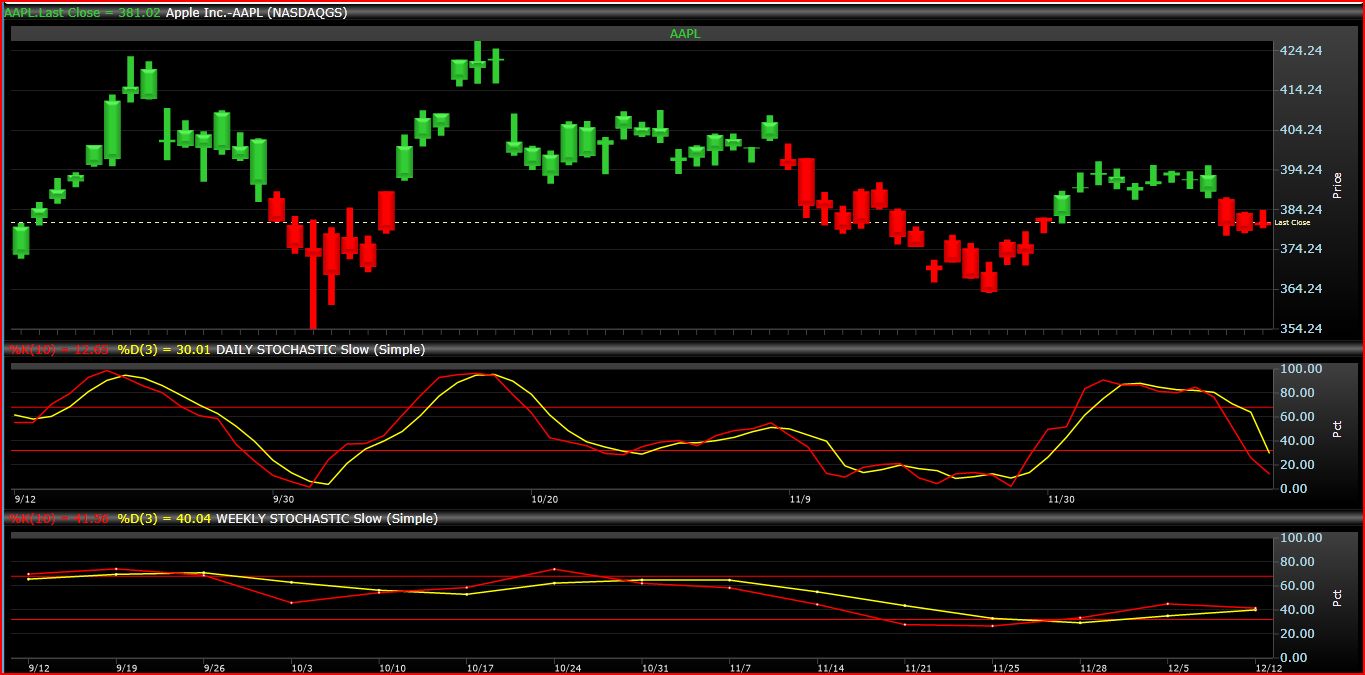This screenshot has height=675, width=1365.
Task: Click the 10/10 date on the weekly axis
Action: pyautogui.click(x=392, y=667)
